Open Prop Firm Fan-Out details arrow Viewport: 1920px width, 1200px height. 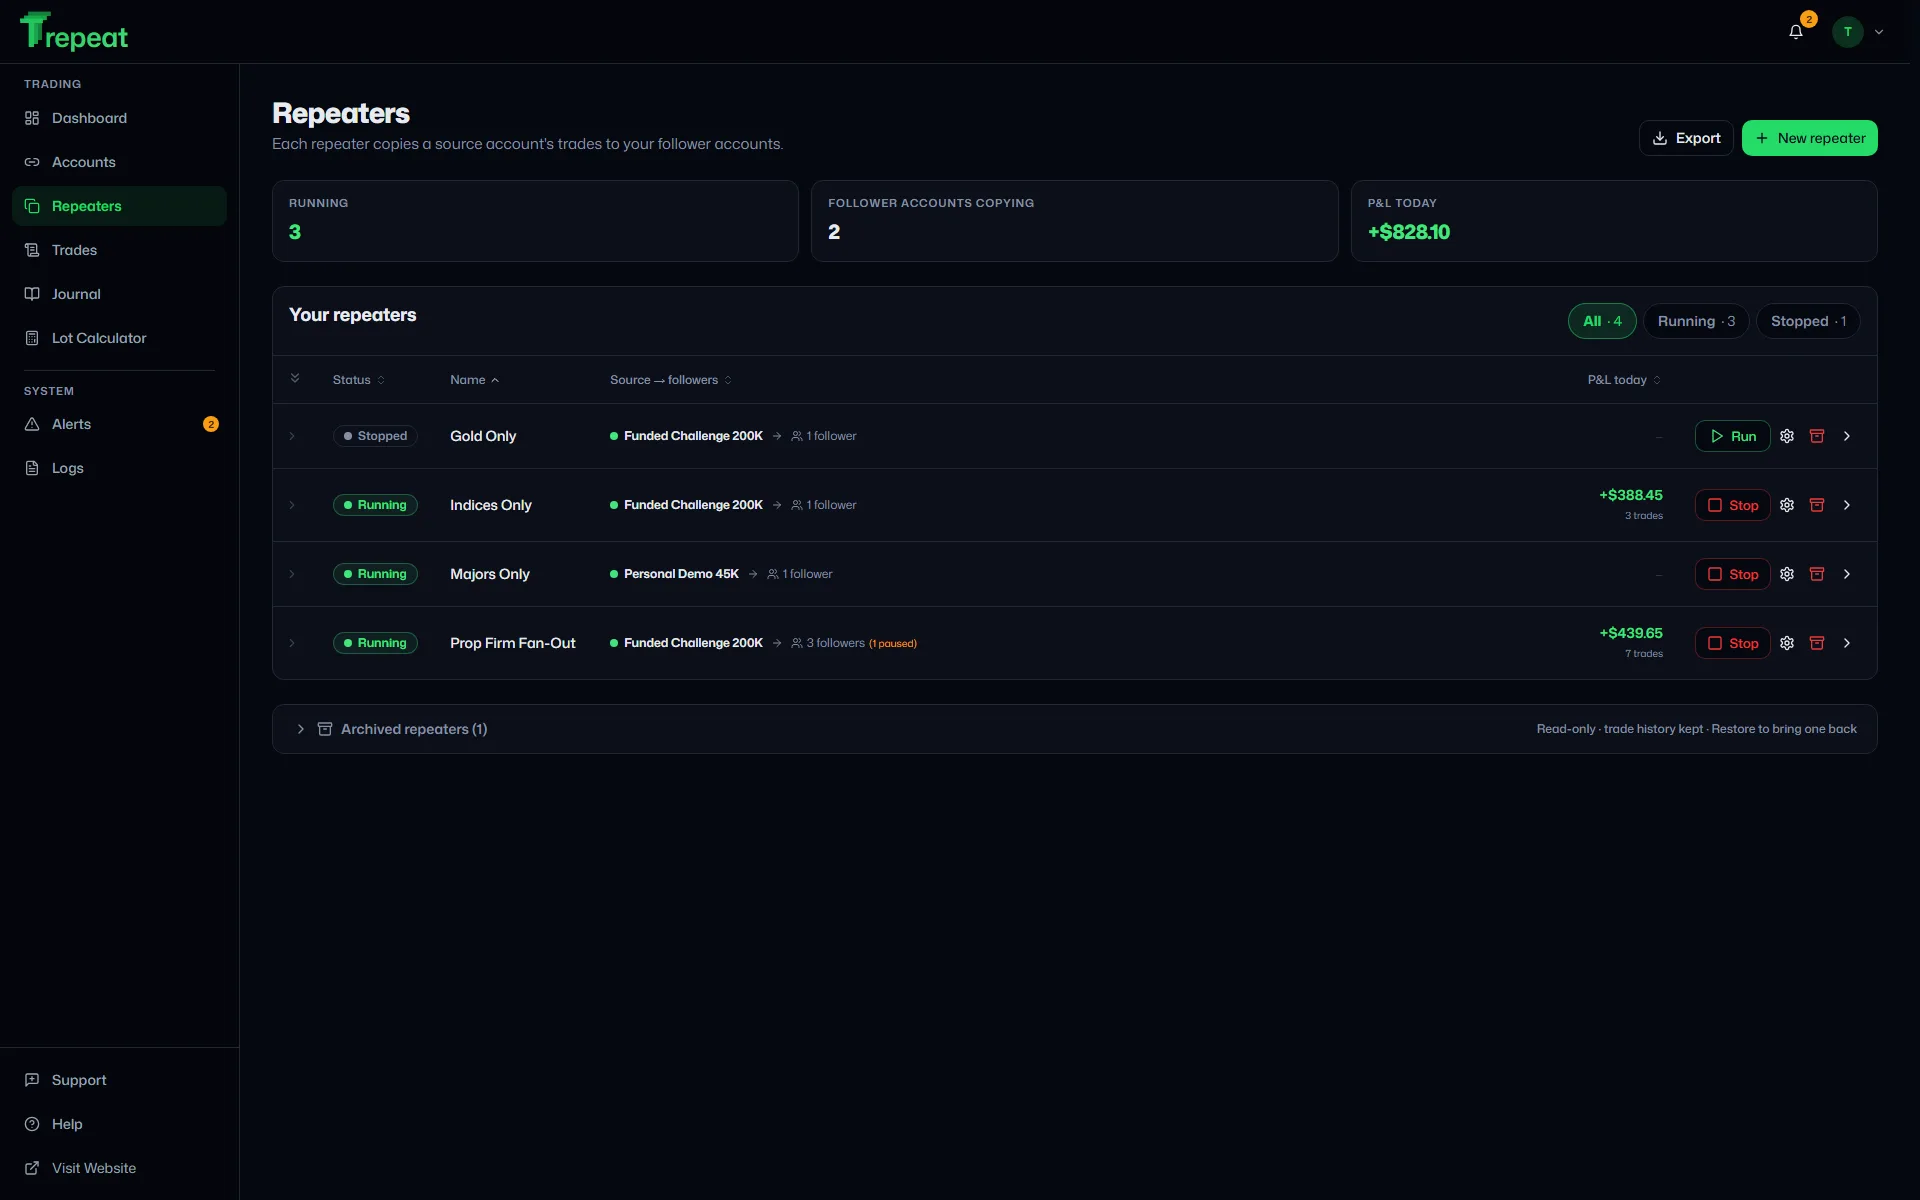[x=1847, y=643]
